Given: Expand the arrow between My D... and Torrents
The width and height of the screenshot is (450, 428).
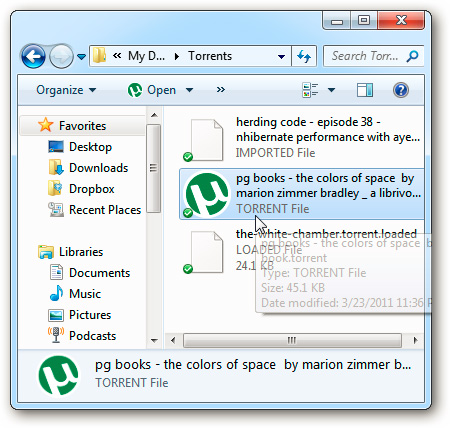Looking at the screenshot, I should 177,56.
